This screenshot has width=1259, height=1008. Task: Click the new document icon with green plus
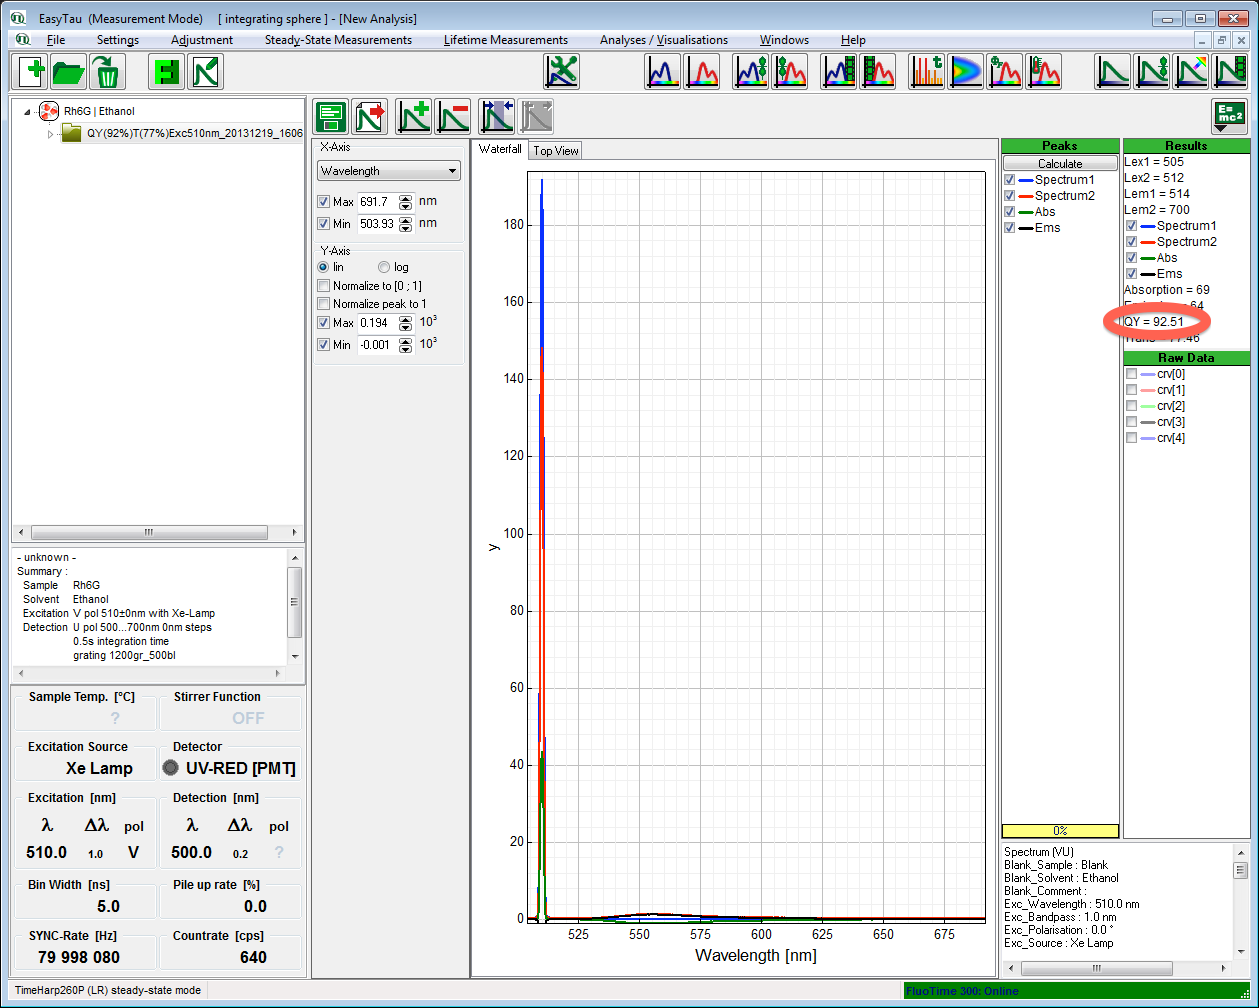pos(32,72)
